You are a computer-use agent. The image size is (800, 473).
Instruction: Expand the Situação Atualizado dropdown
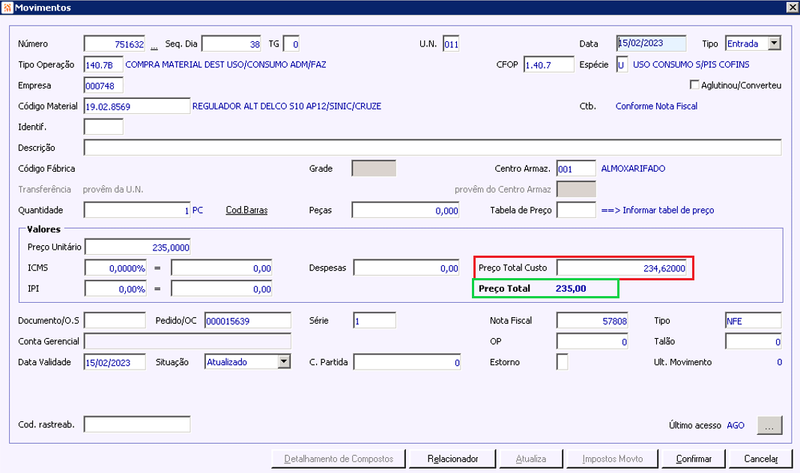[284, 362]
